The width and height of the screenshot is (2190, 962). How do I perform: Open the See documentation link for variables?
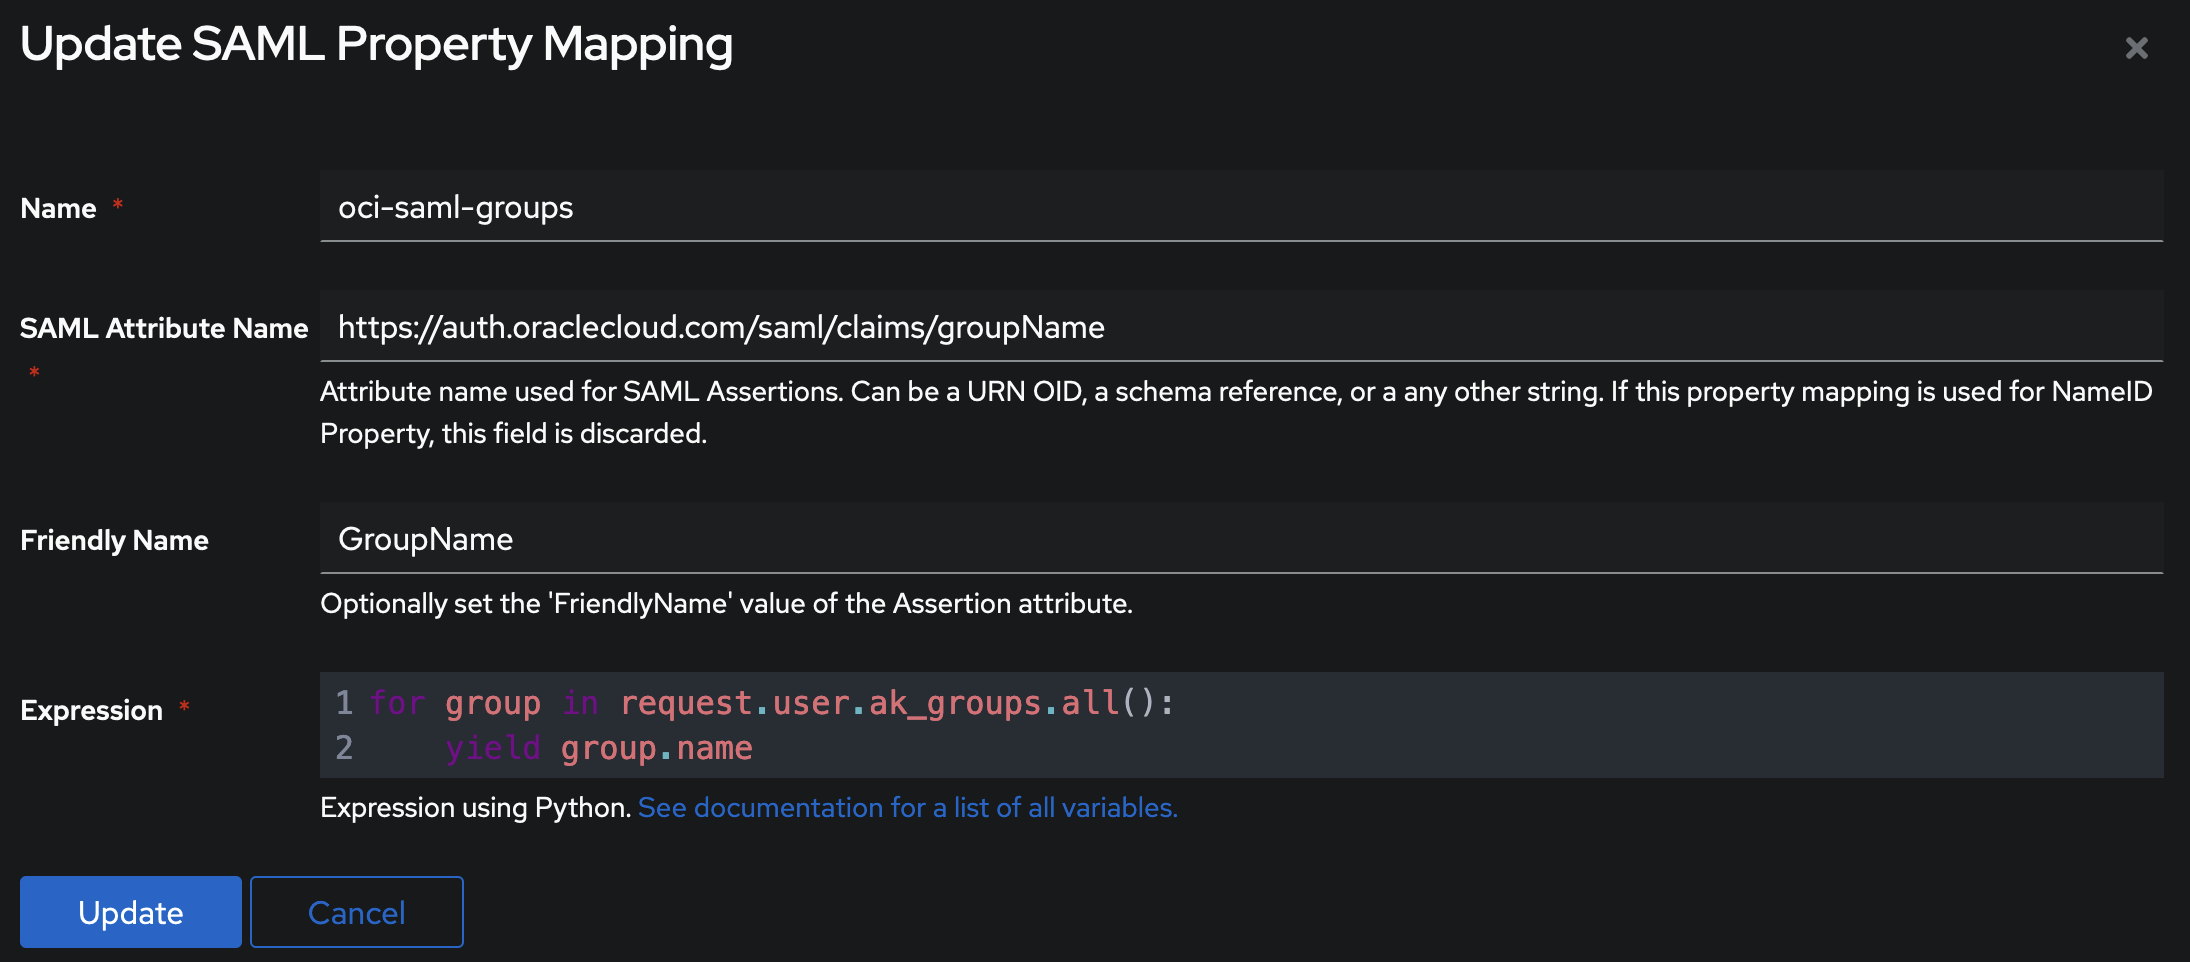[906, 807]
